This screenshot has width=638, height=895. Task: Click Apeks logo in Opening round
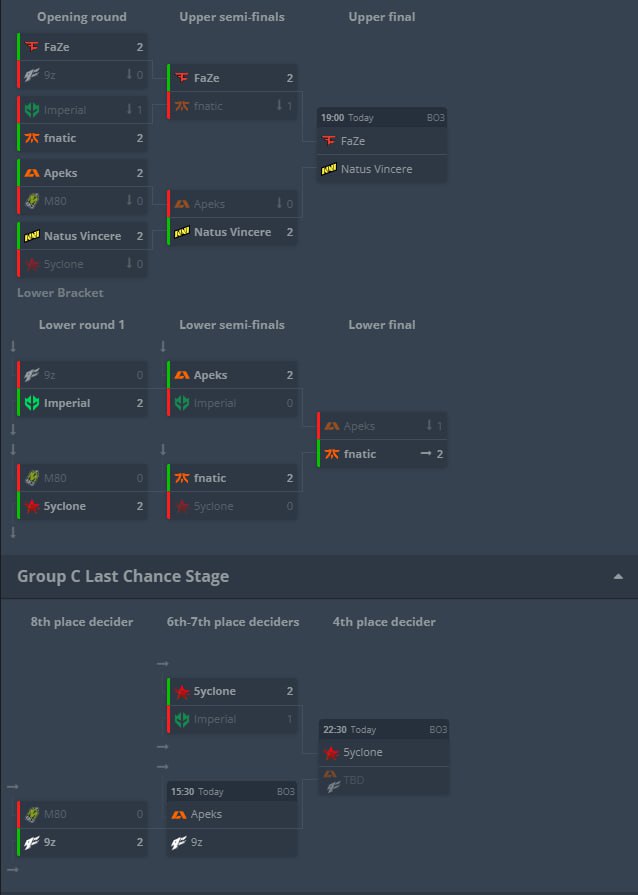coord(32,173)
